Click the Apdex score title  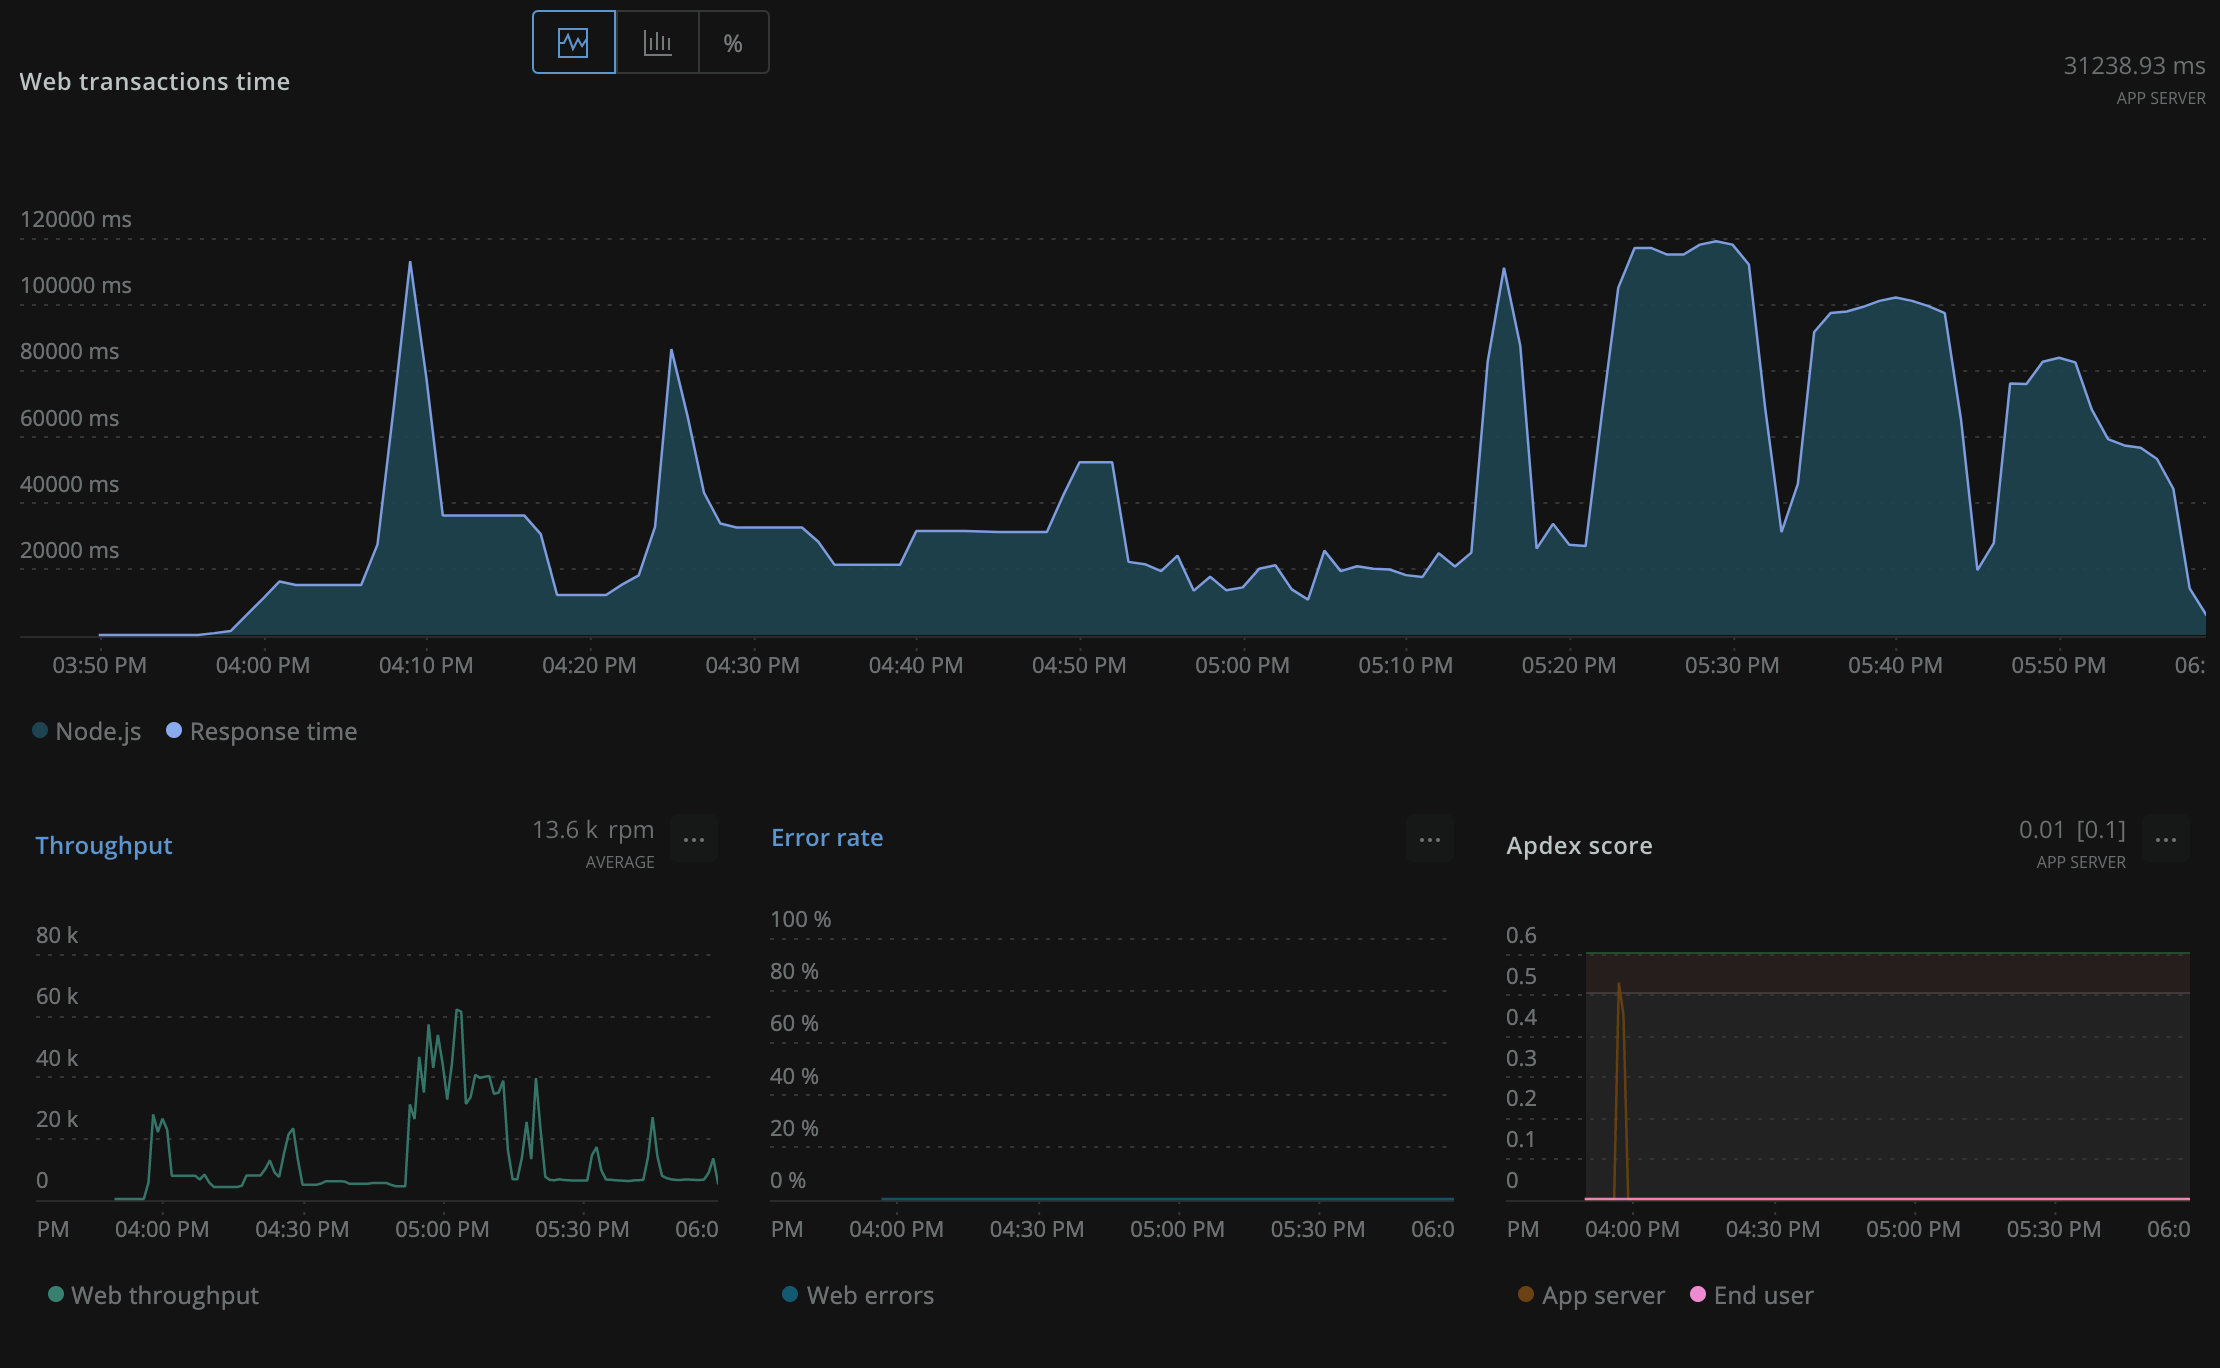point(1579,845)
